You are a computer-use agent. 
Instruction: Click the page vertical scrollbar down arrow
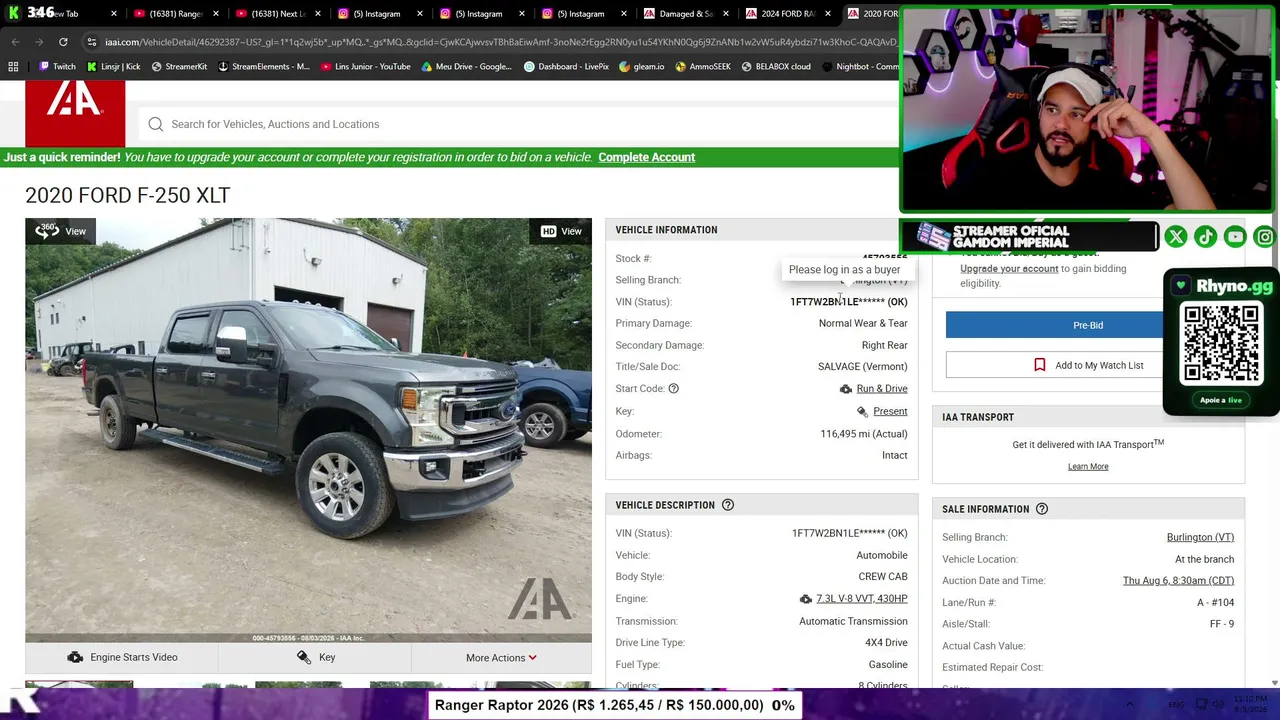[1274, 683]
